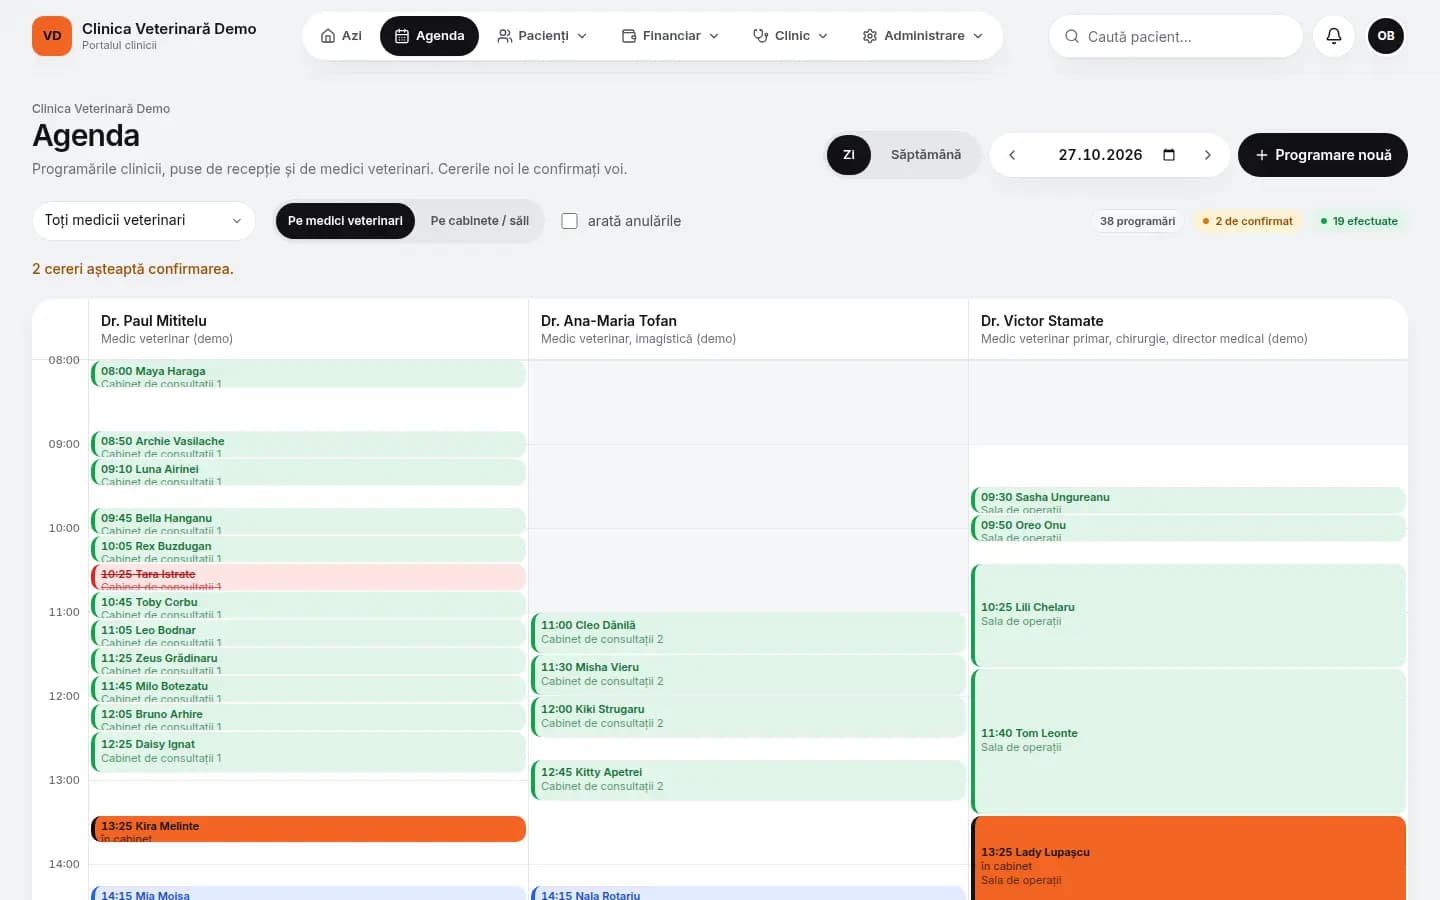Screen dimensions: 1440x900
Task: Open the cancelled 10:25 Tara Istrate appointment
Action: 308,577
